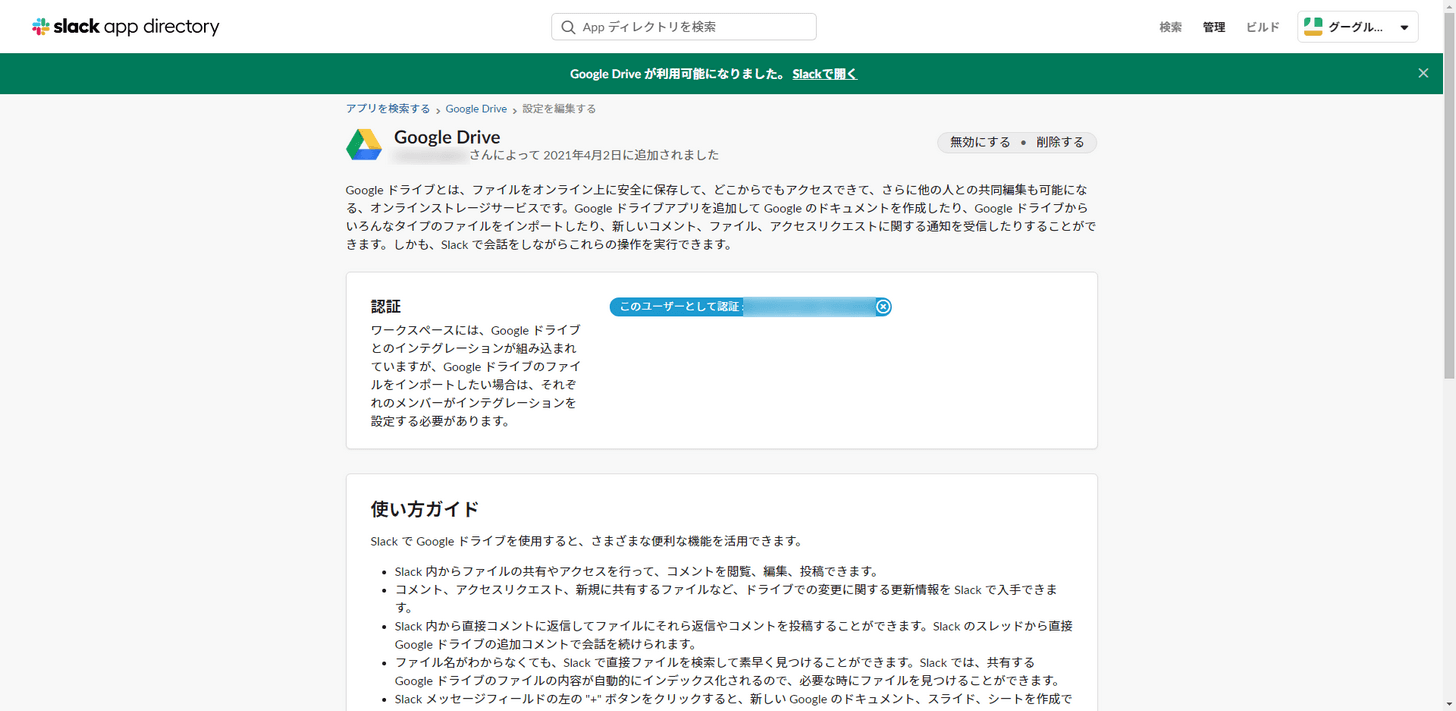Click the scrollbar's top arrow icon
Viewport: 1456px width, 711px height.
point(1449,6)
